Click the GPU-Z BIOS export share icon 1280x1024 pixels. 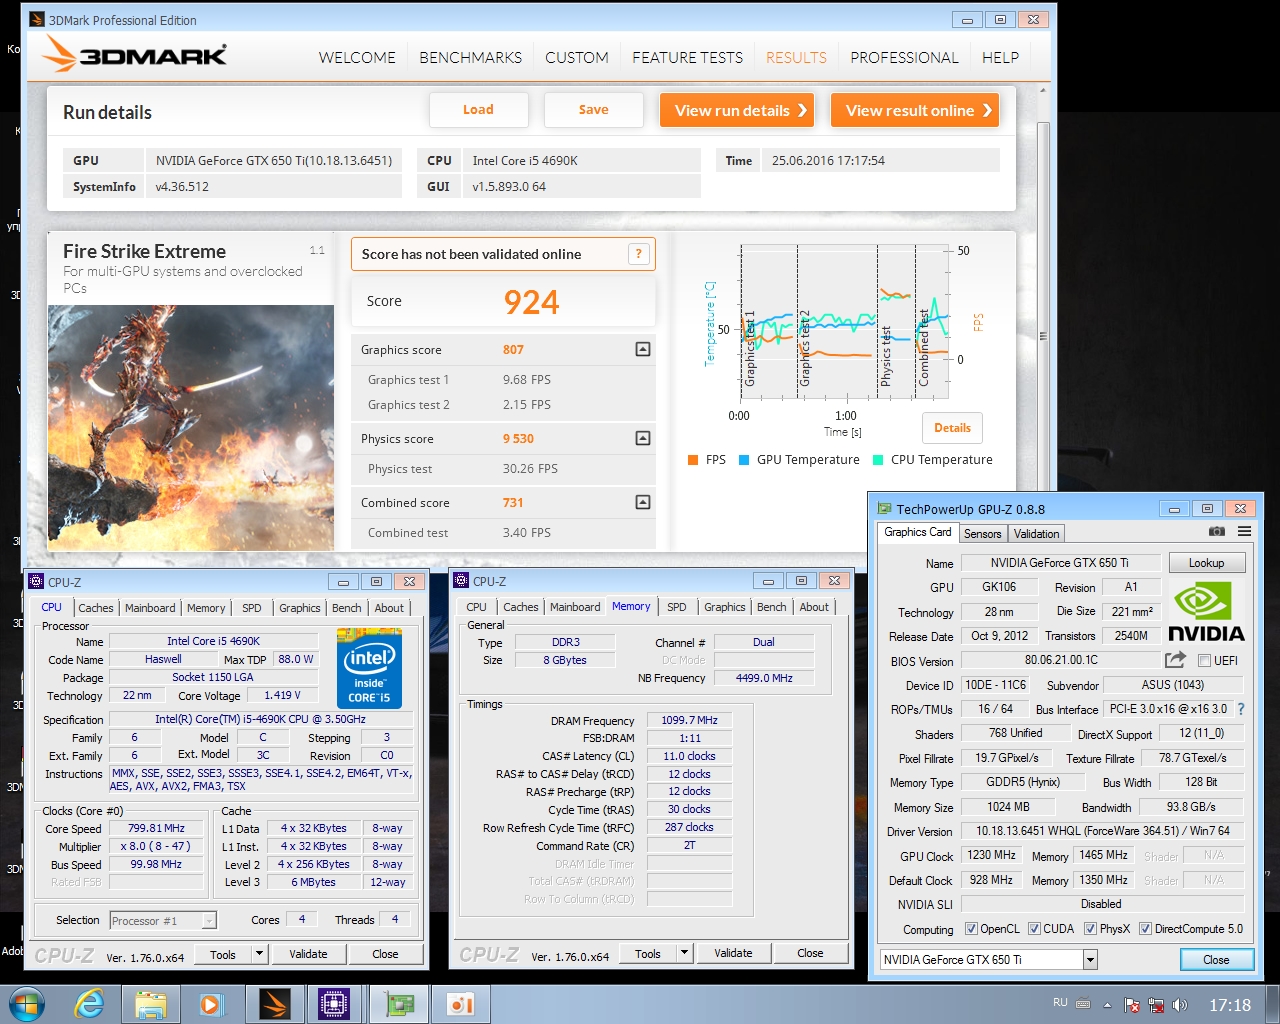pyautogui.click(x=1176, y=660)
